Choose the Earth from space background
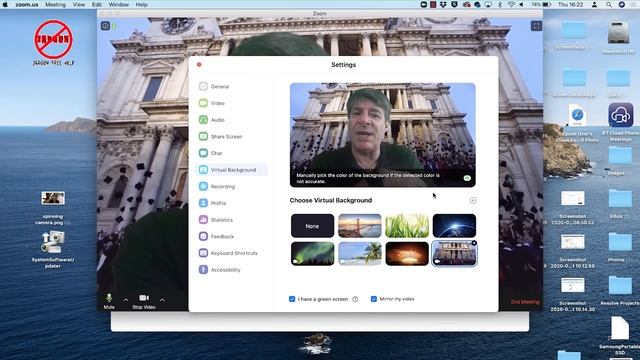 454,226
